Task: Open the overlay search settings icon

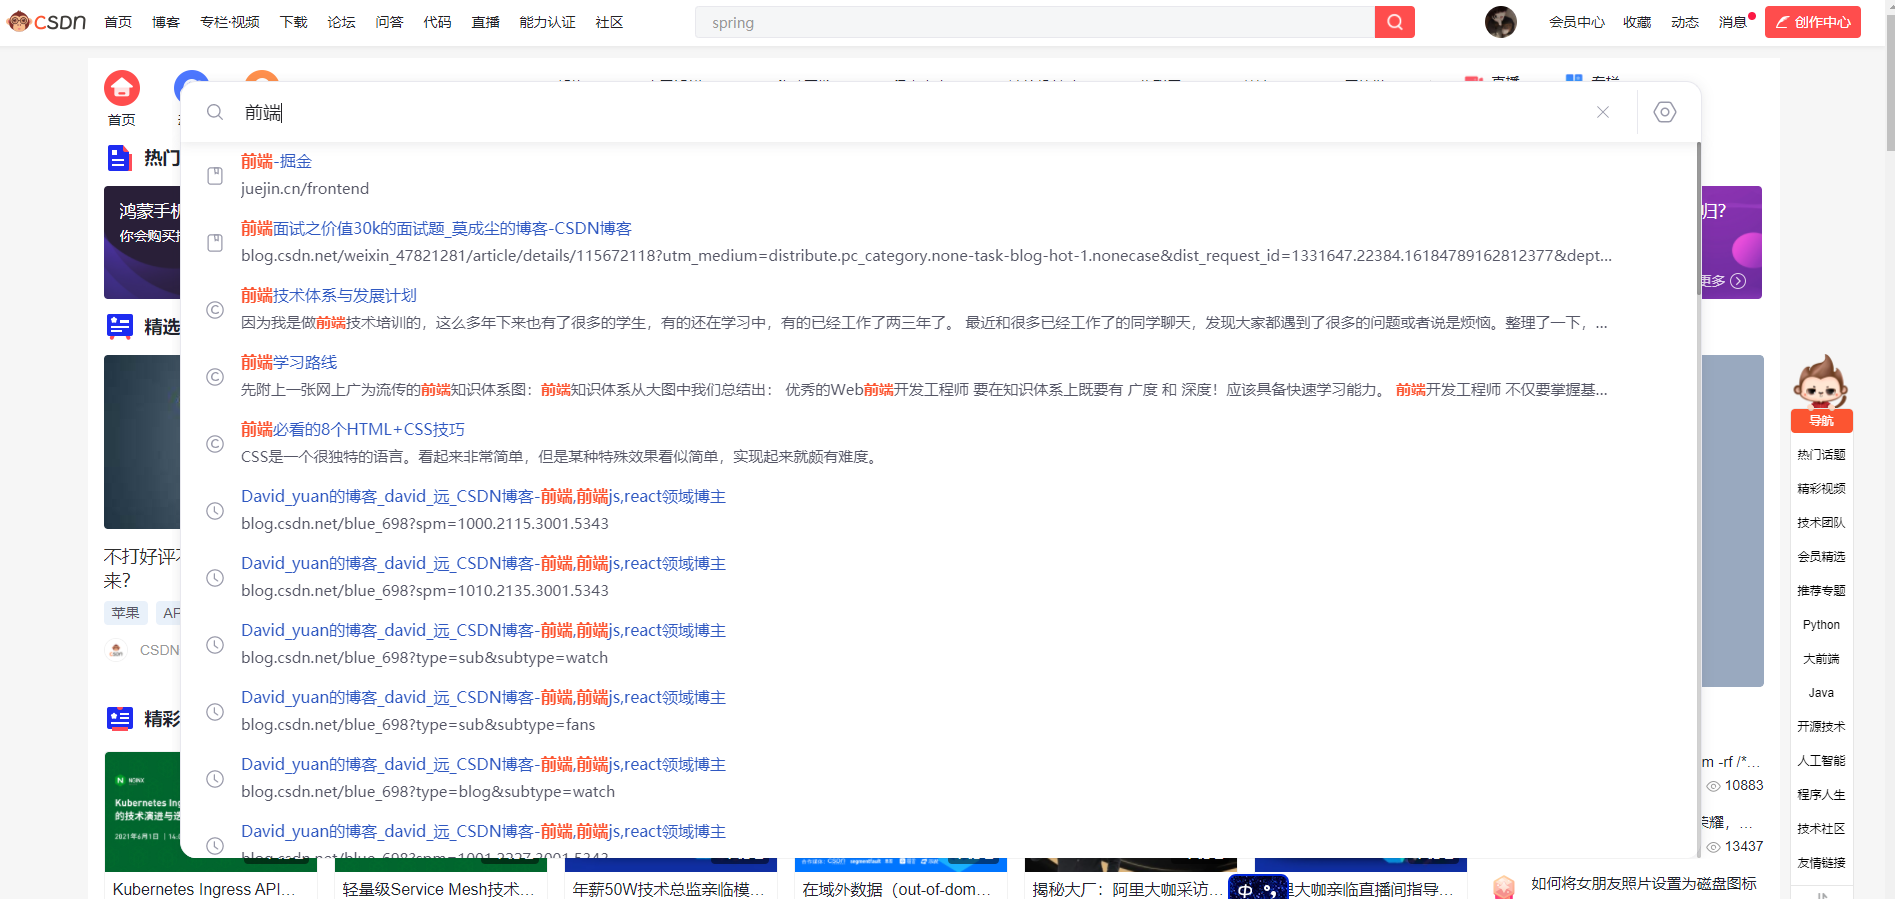Action: click(x=1665, y=112)
